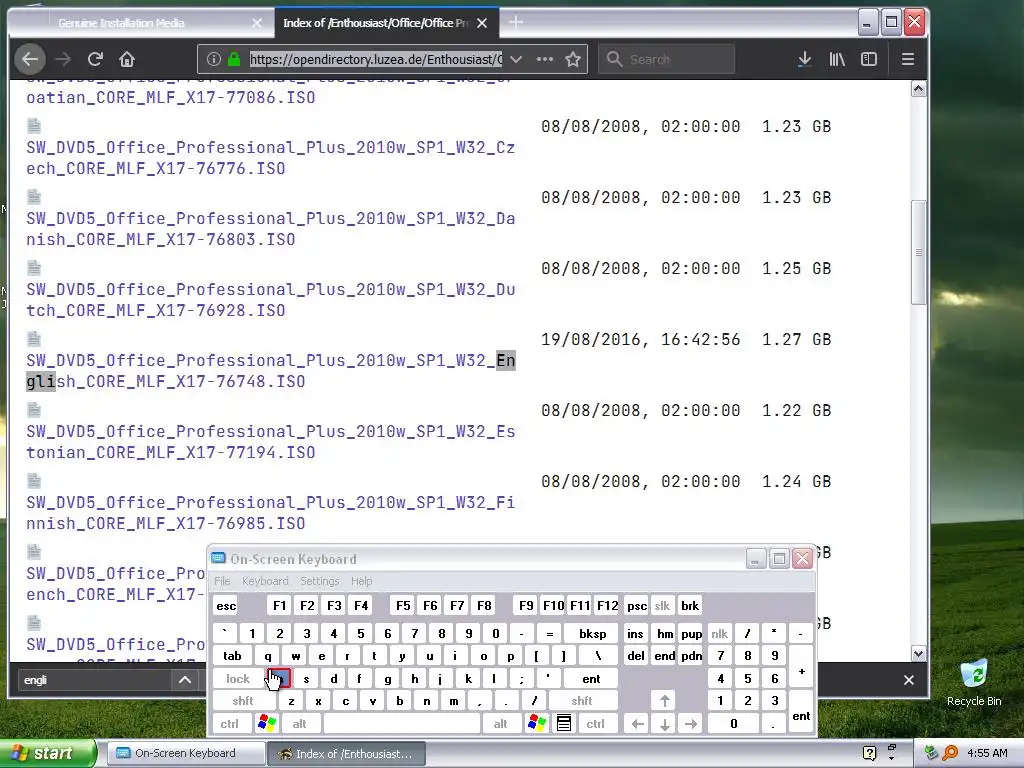This screenshot has width=1024, height=768.
Task: Click the bksp key on keyboard
Action: [x=592, y=633]
